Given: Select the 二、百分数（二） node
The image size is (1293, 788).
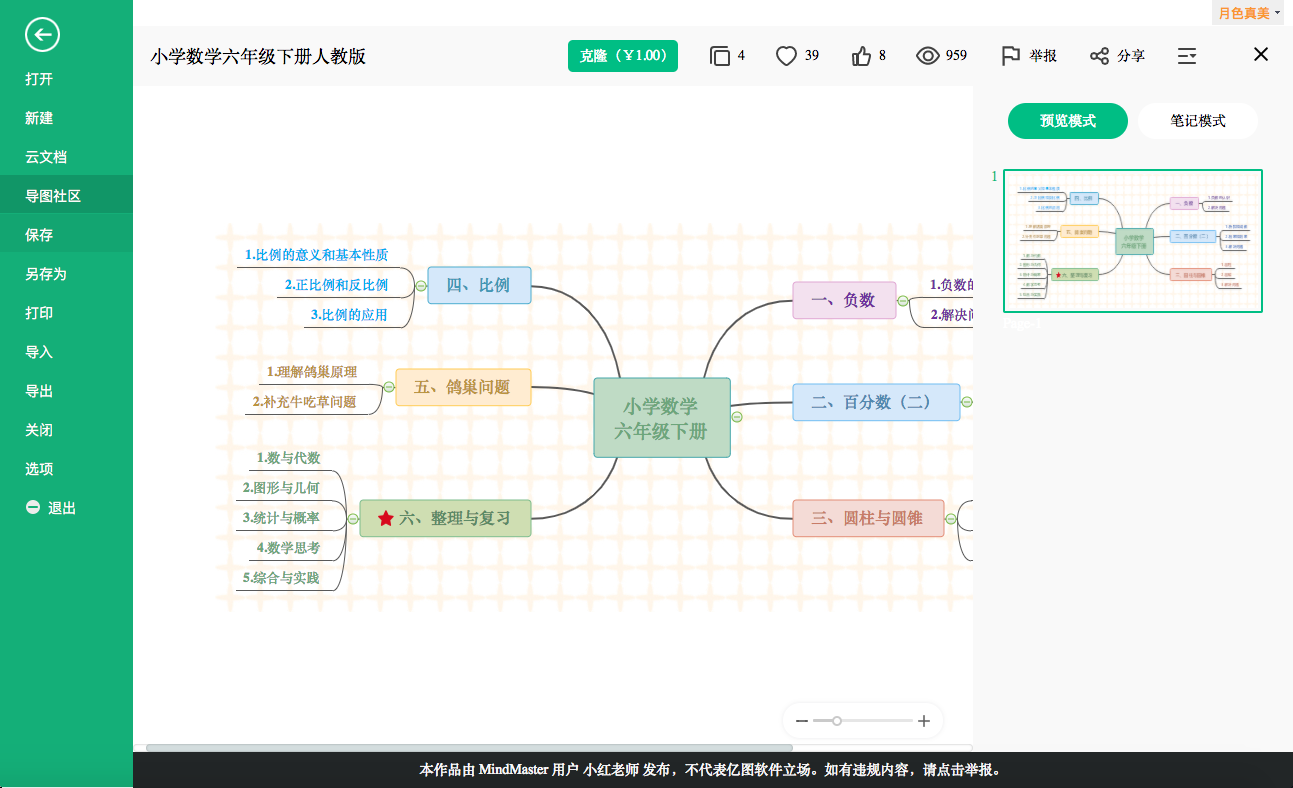Looking at the screenshot, I should point(876,402).
